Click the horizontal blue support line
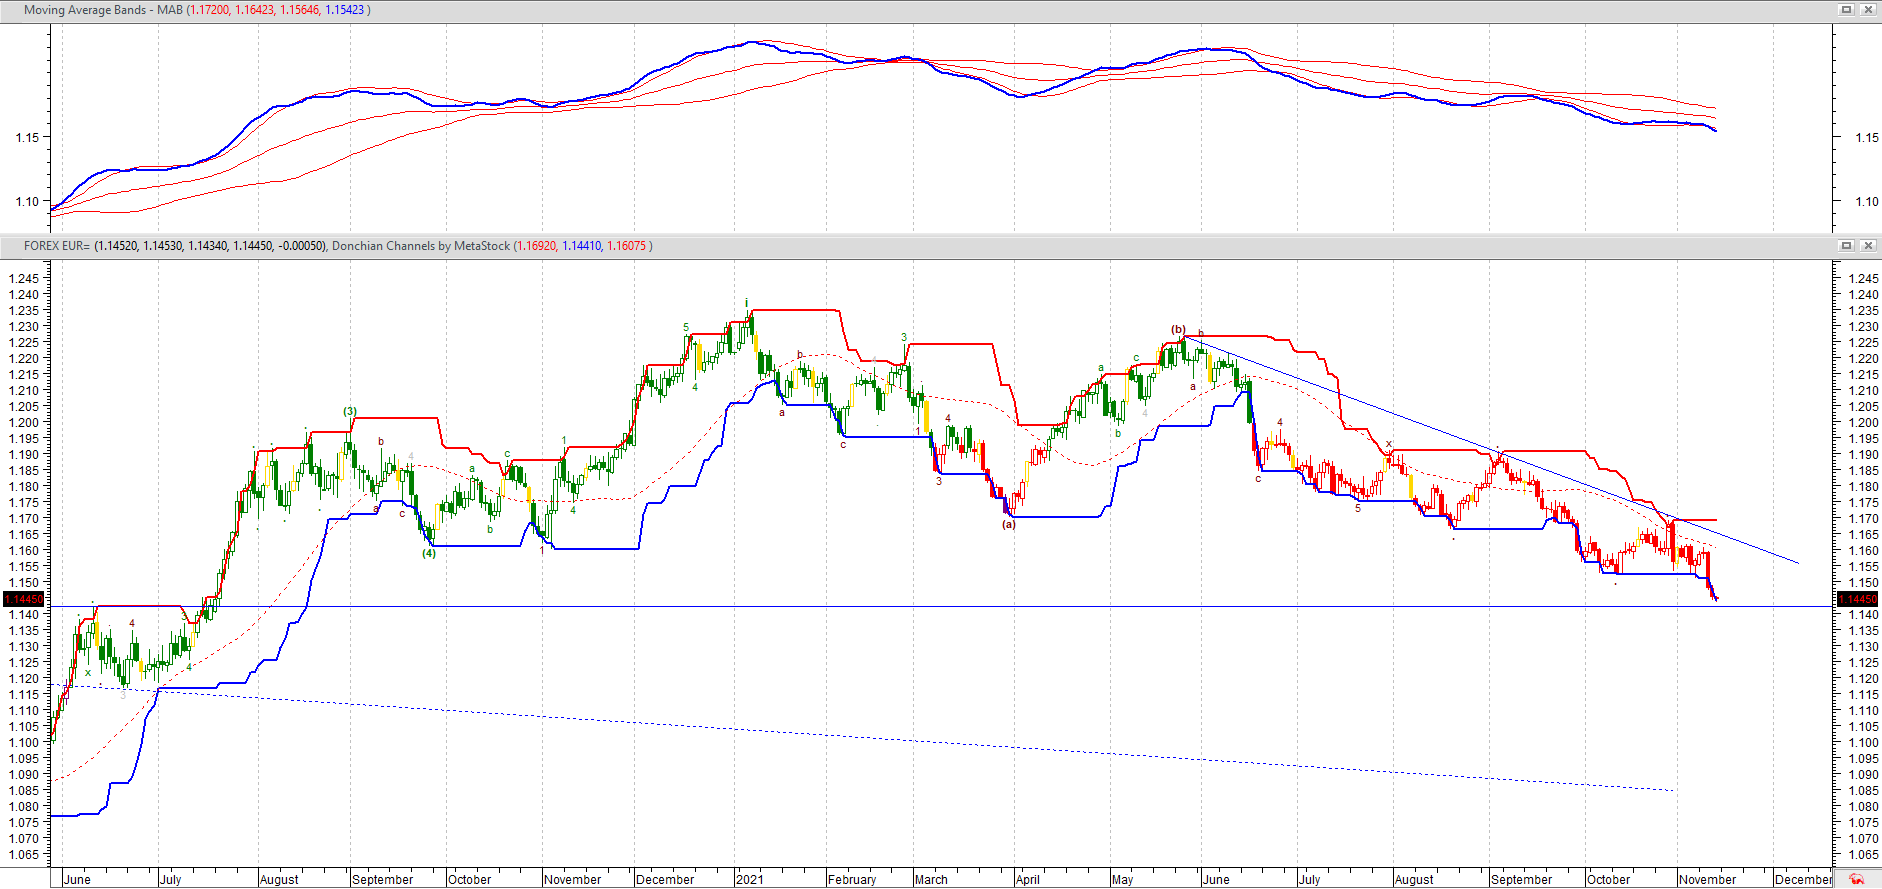This screenshot has height=889, width=1882. click(900, 606)
